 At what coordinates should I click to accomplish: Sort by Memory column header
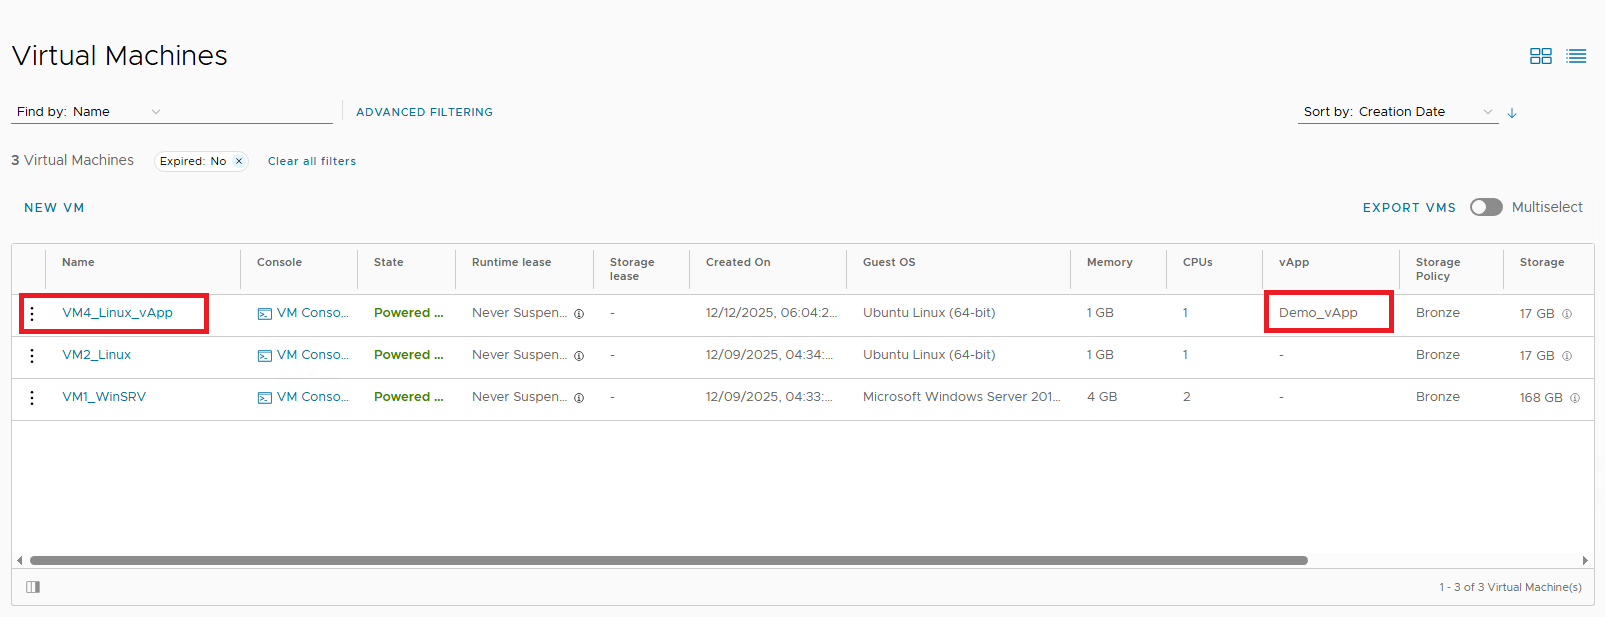(1110, 262)
